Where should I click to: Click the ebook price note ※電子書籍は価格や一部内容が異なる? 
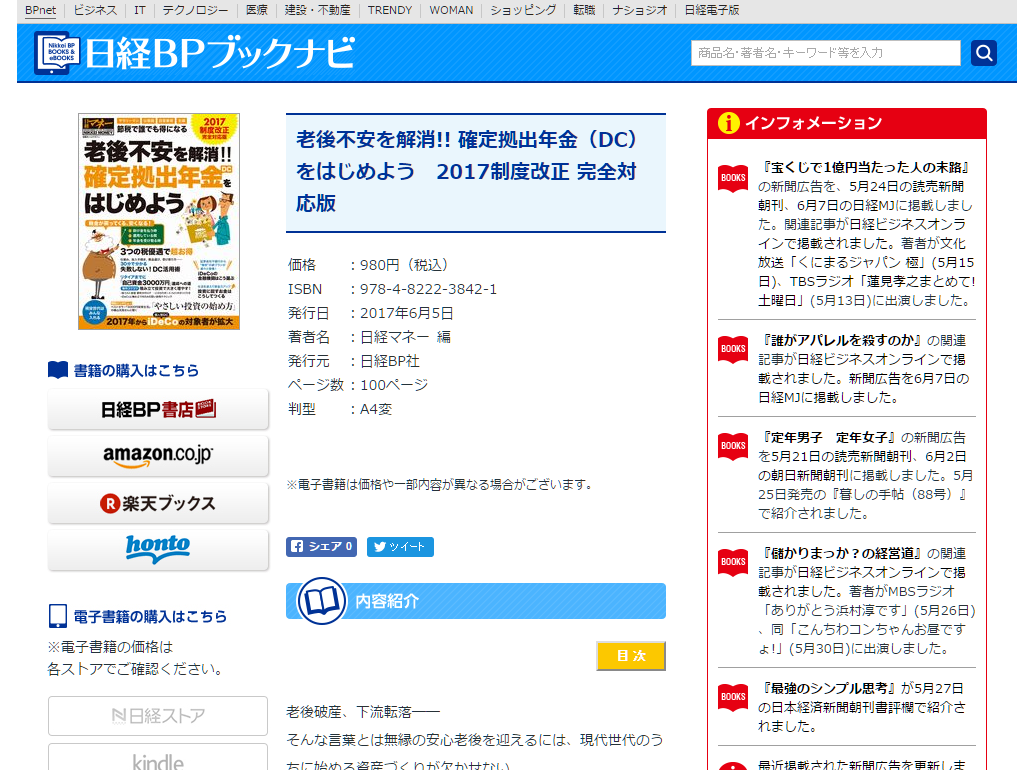click(x=440, y=485)
